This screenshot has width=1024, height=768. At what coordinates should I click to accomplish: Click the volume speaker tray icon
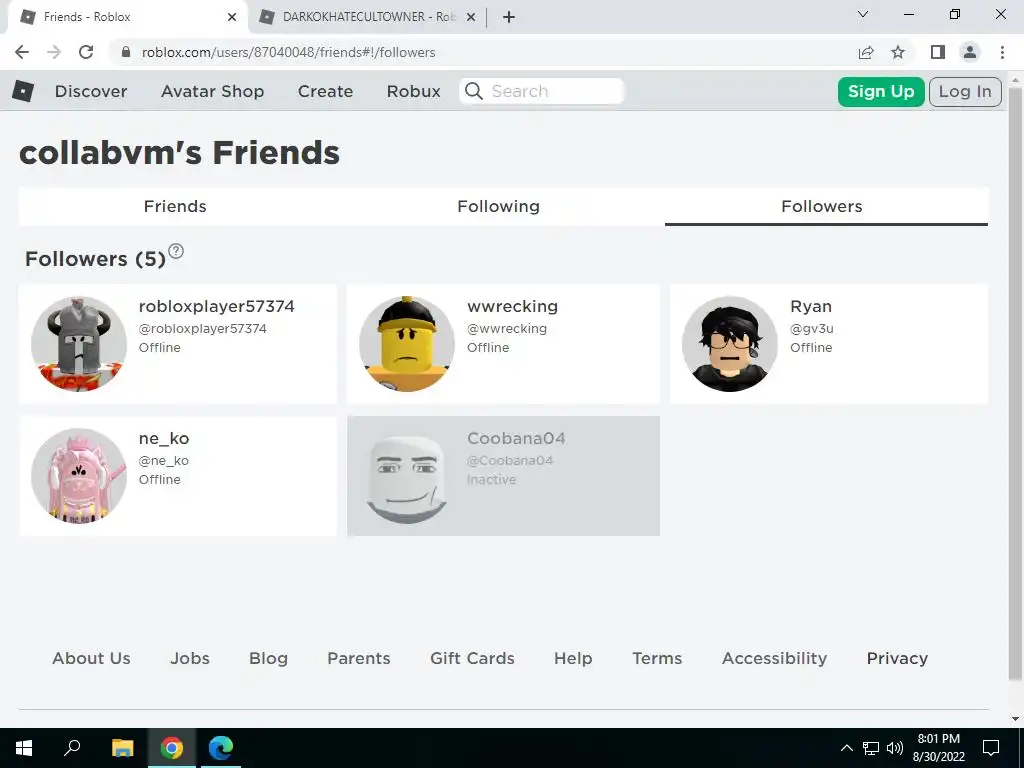[x=895, y=748]
